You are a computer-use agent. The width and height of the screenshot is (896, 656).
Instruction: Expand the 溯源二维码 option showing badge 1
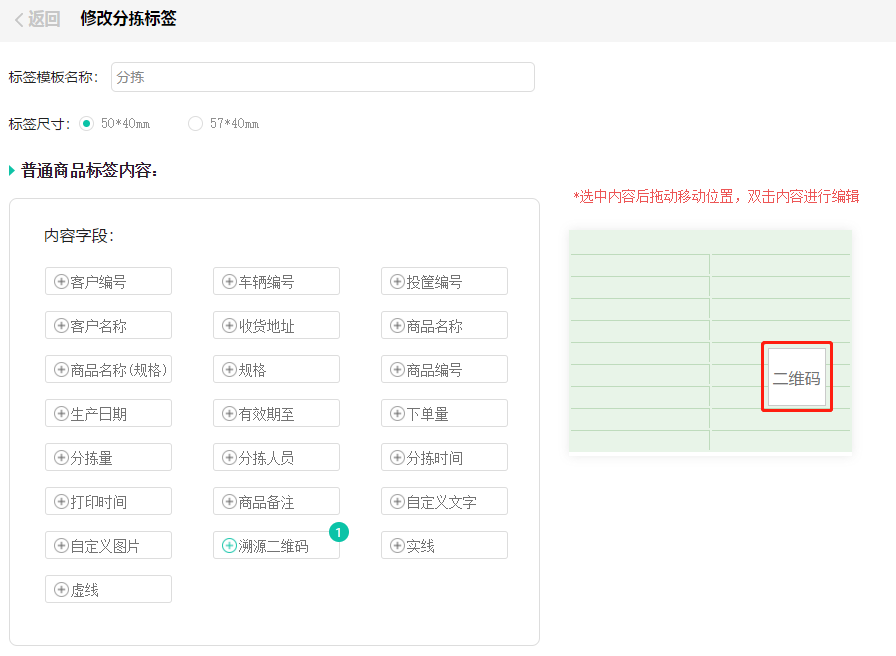[x=276, y=545]
